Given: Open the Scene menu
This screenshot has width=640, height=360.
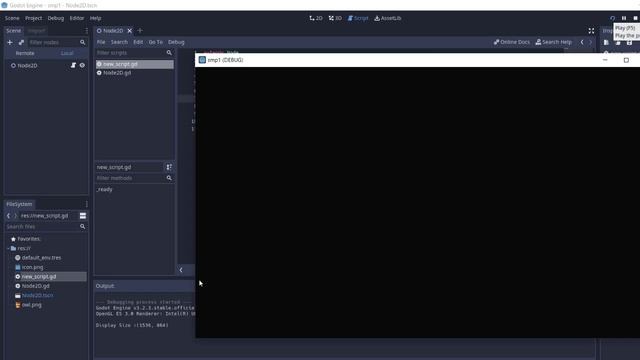Looking at the screenshot, I should [12, 18].
